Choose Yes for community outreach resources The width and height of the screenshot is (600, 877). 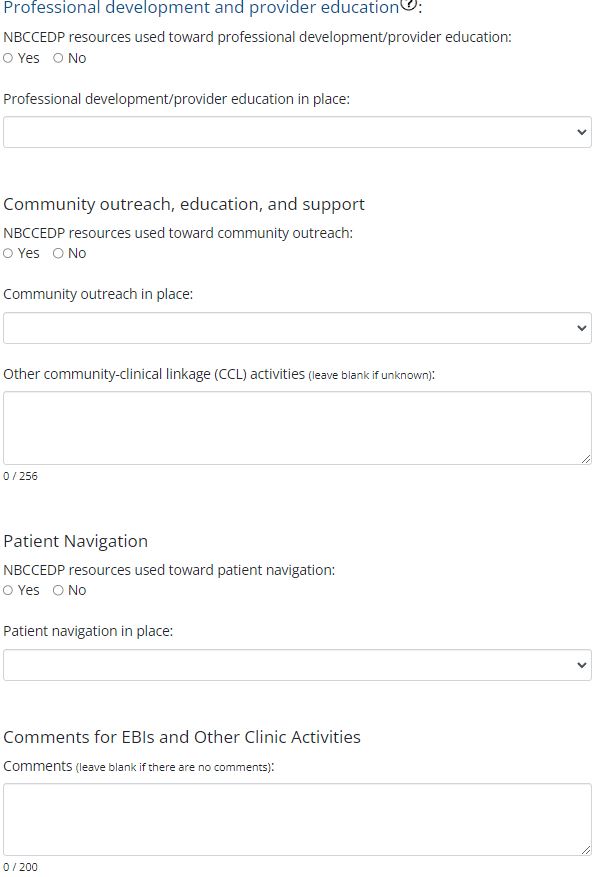click(x=9, y=254)
